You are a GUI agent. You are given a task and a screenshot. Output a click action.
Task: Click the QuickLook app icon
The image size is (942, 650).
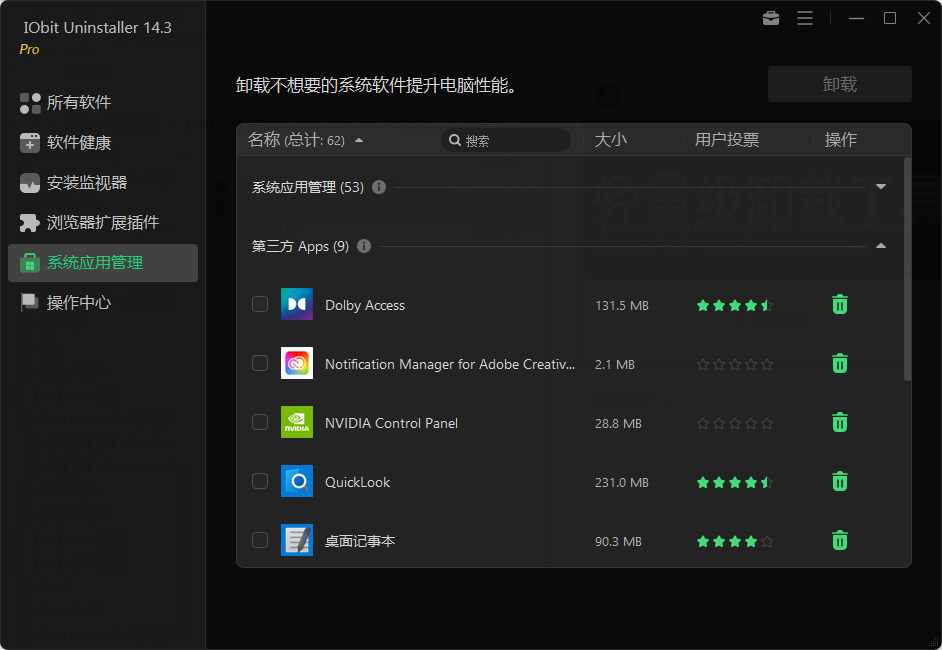[297, 481]
